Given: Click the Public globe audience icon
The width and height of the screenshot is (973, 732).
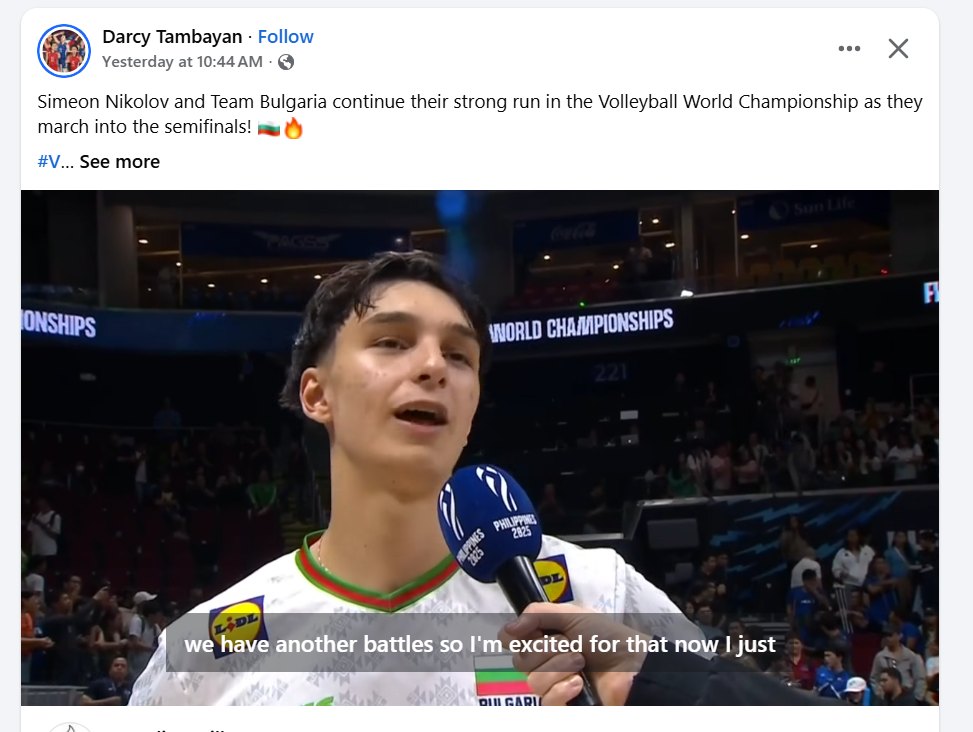Looking at the screenshot, I should pos(286,62).
